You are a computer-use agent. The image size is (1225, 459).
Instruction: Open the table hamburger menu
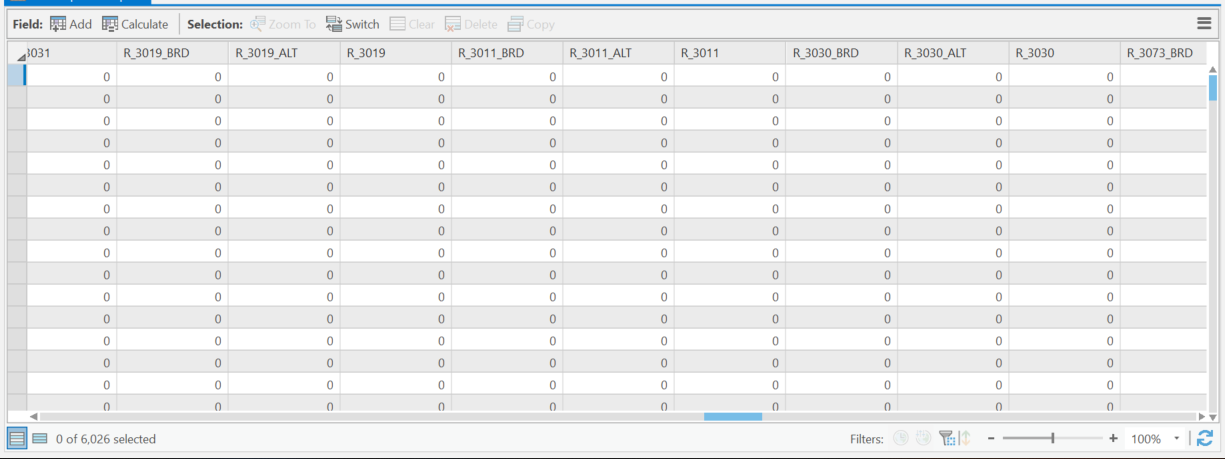pyautogui.click(x=1204, y=24)
